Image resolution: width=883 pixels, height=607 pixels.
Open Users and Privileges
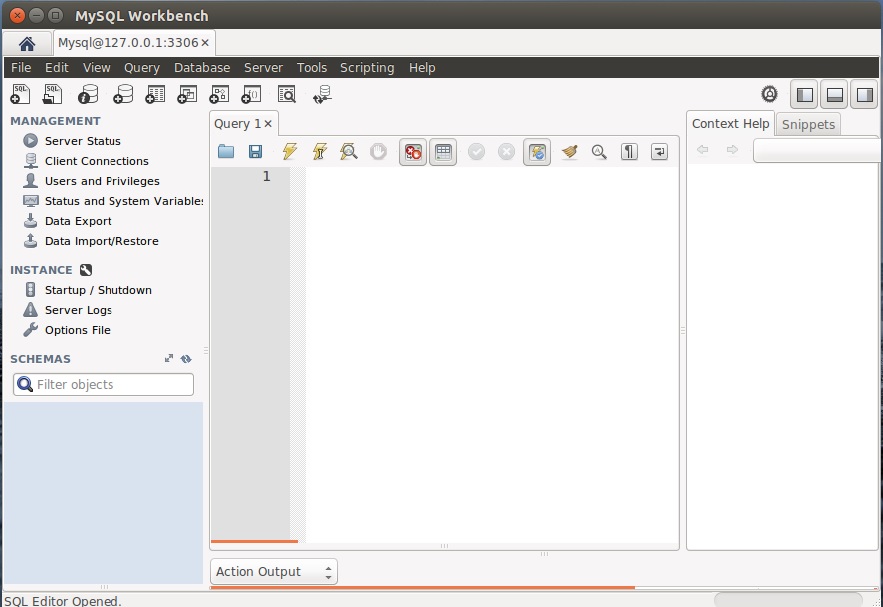(x=101, y=181)
